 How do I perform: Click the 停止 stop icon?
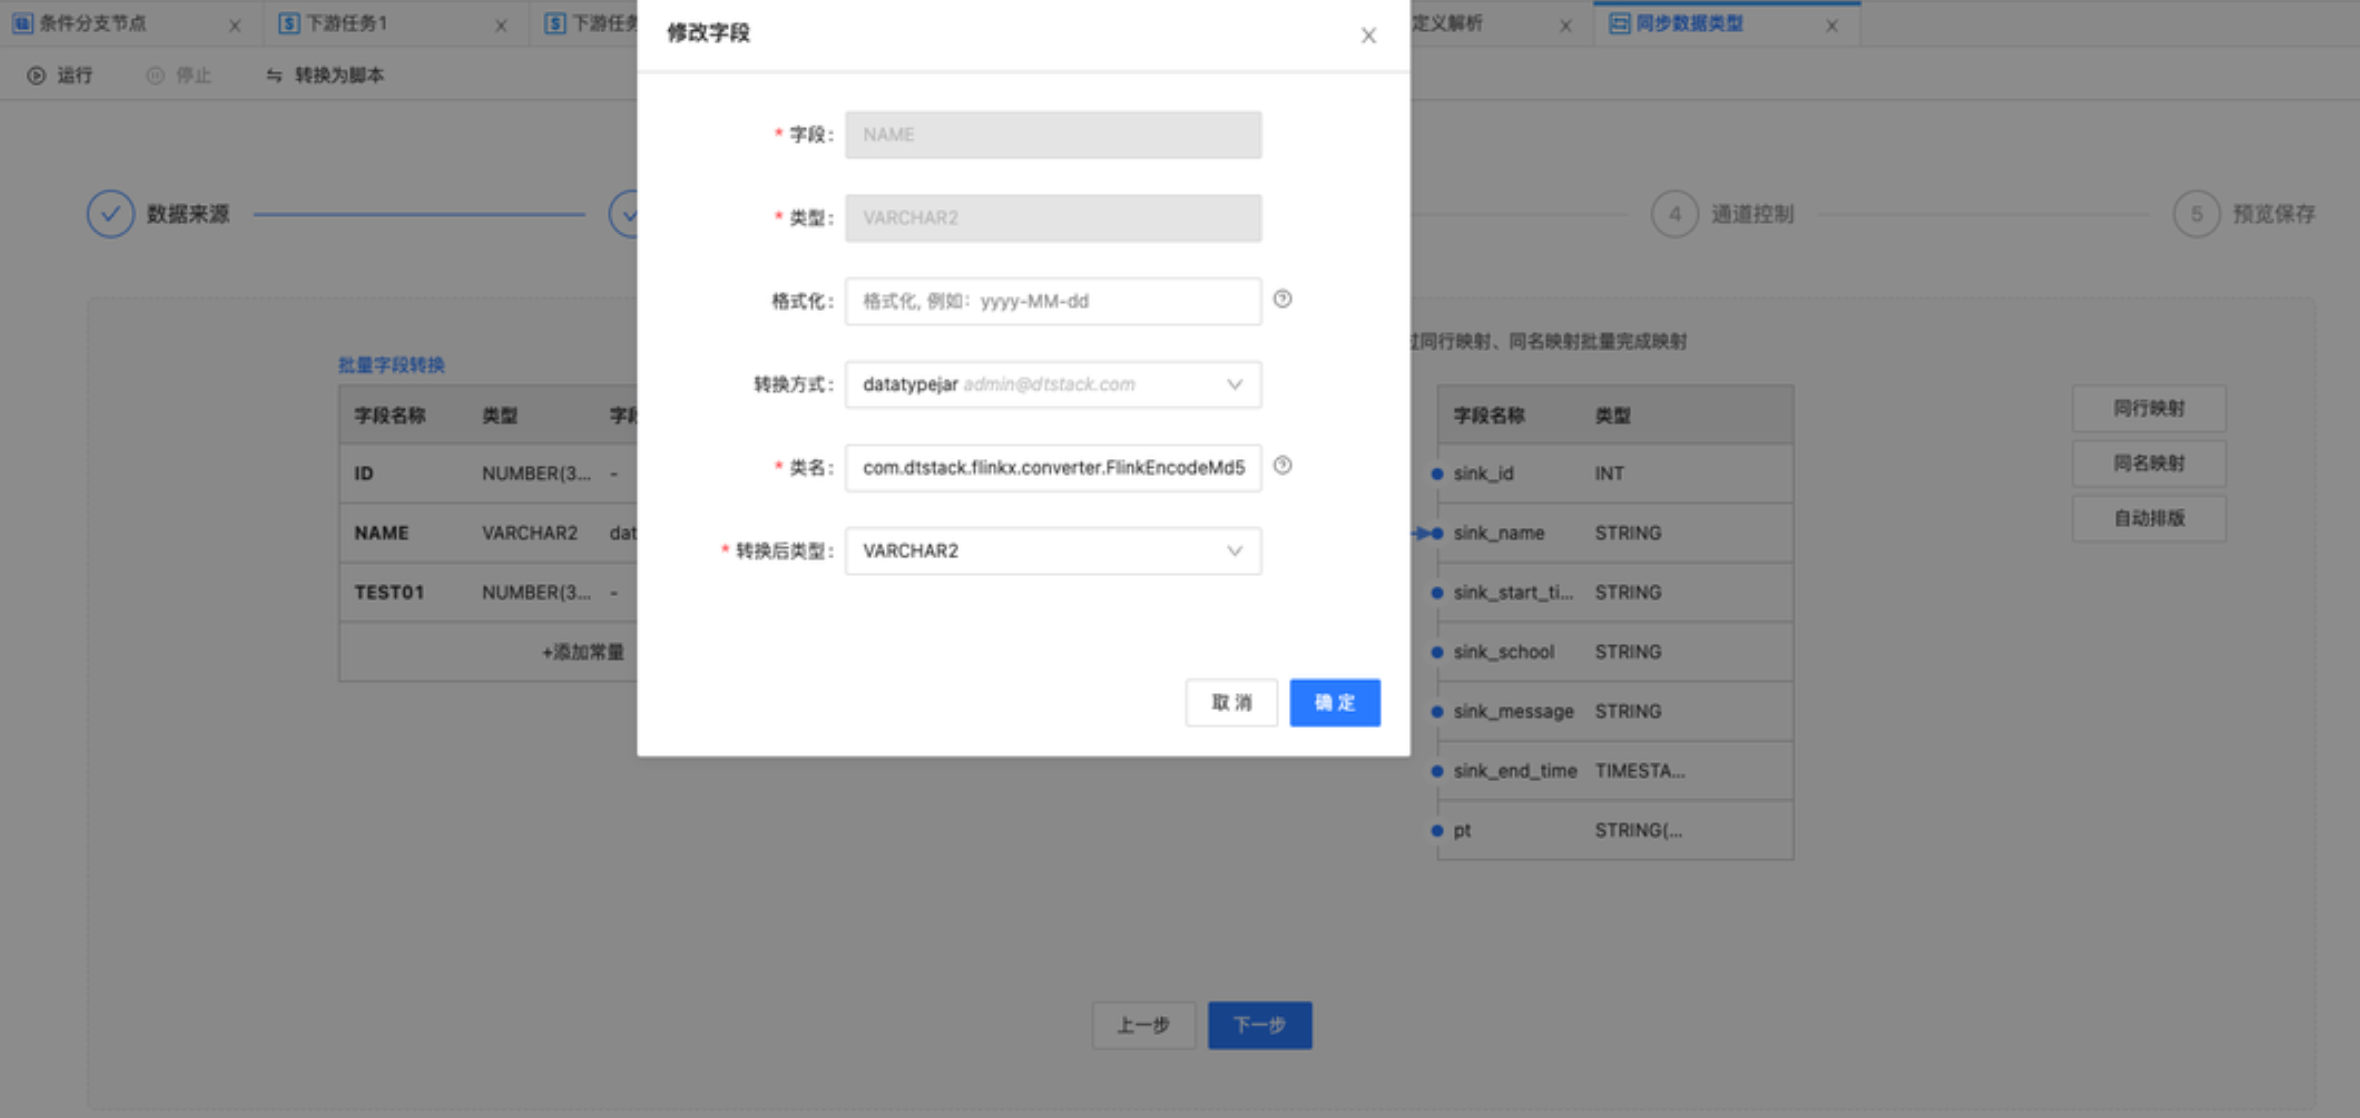point(155,76)
